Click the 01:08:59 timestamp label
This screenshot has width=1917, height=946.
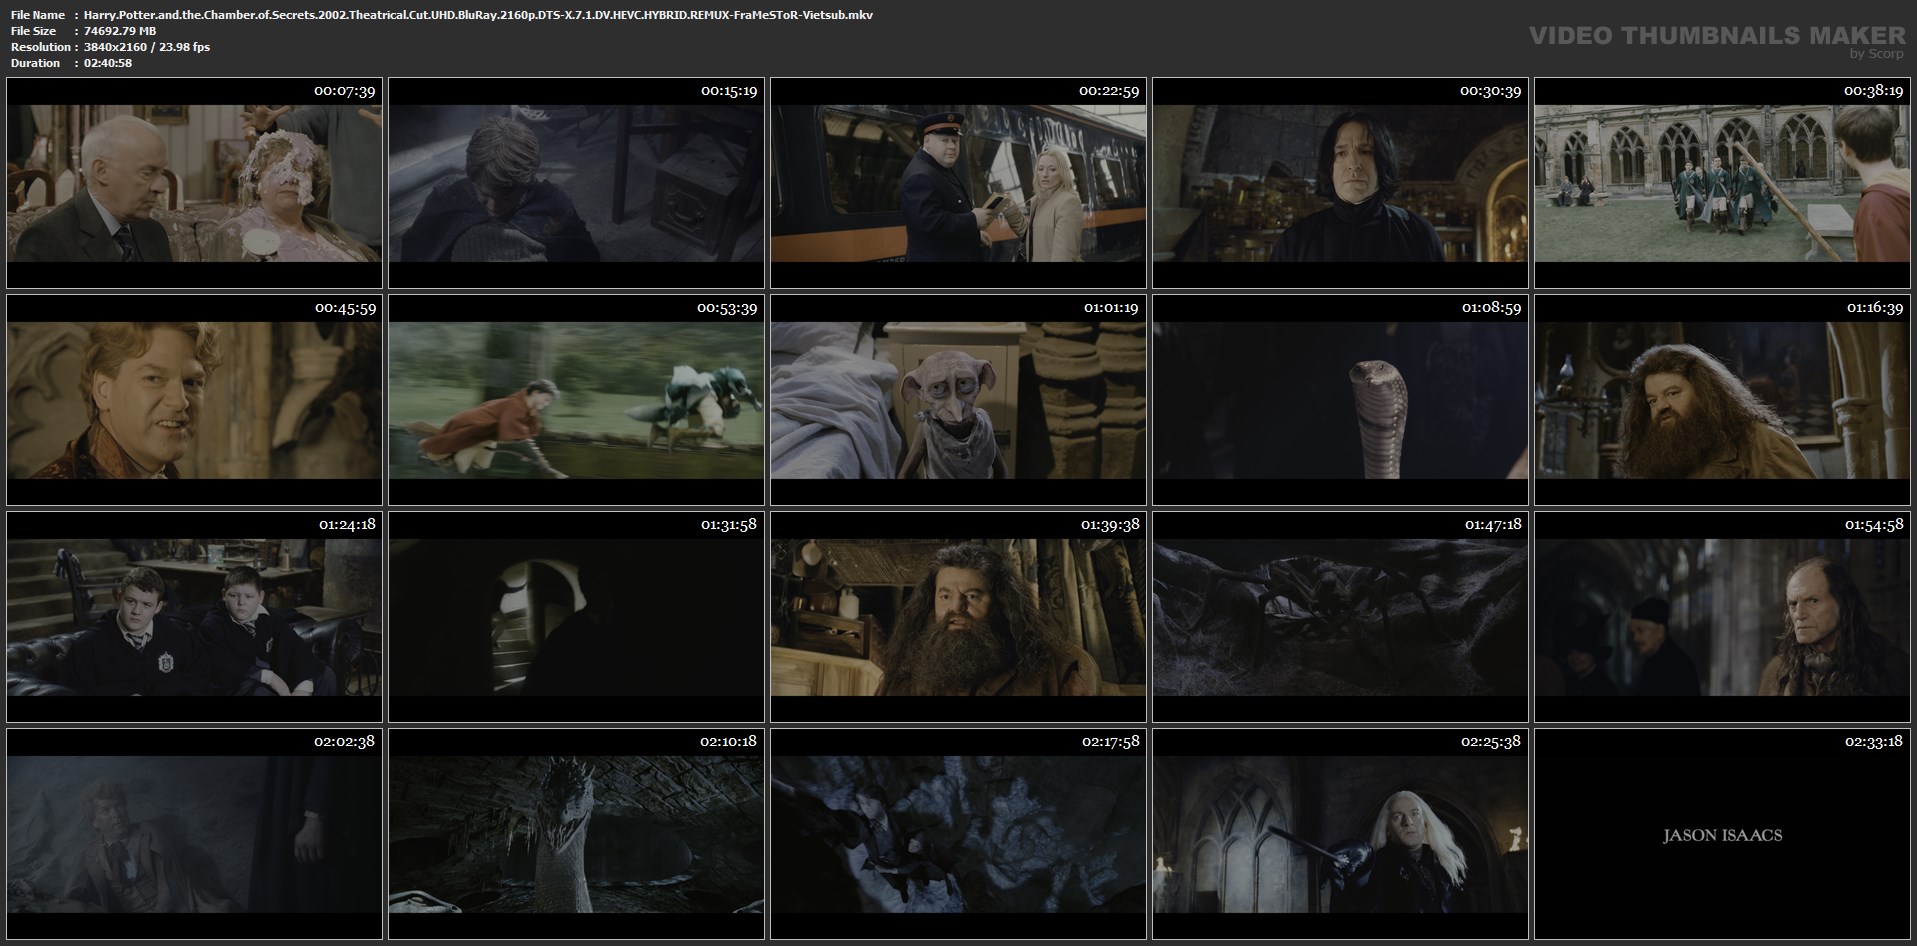click(x=1491, y=308)
